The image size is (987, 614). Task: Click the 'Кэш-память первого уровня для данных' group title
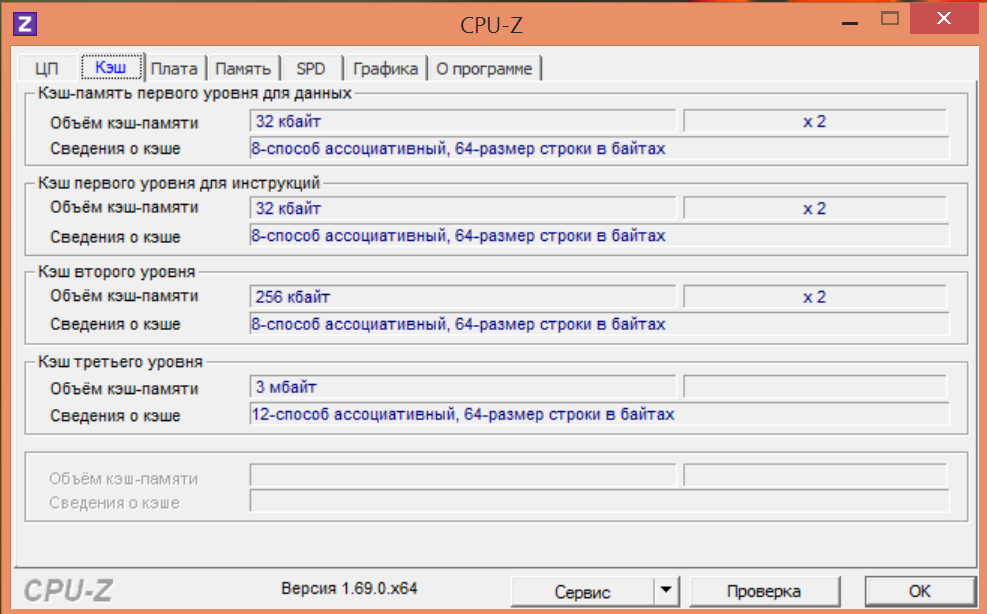(195, 93)
